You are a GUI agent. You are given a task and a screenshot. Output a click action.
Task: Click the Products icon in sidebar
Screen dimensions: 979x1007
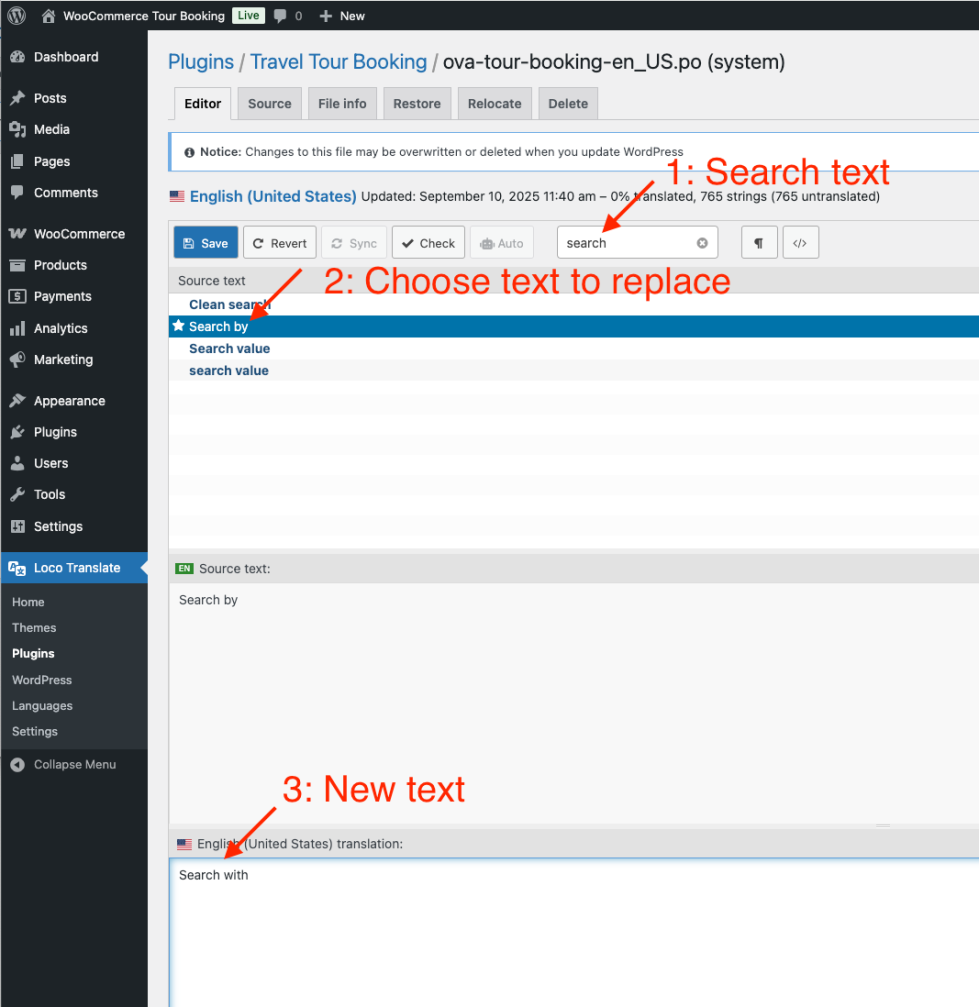pyautogui.click(x=17, y=265)
